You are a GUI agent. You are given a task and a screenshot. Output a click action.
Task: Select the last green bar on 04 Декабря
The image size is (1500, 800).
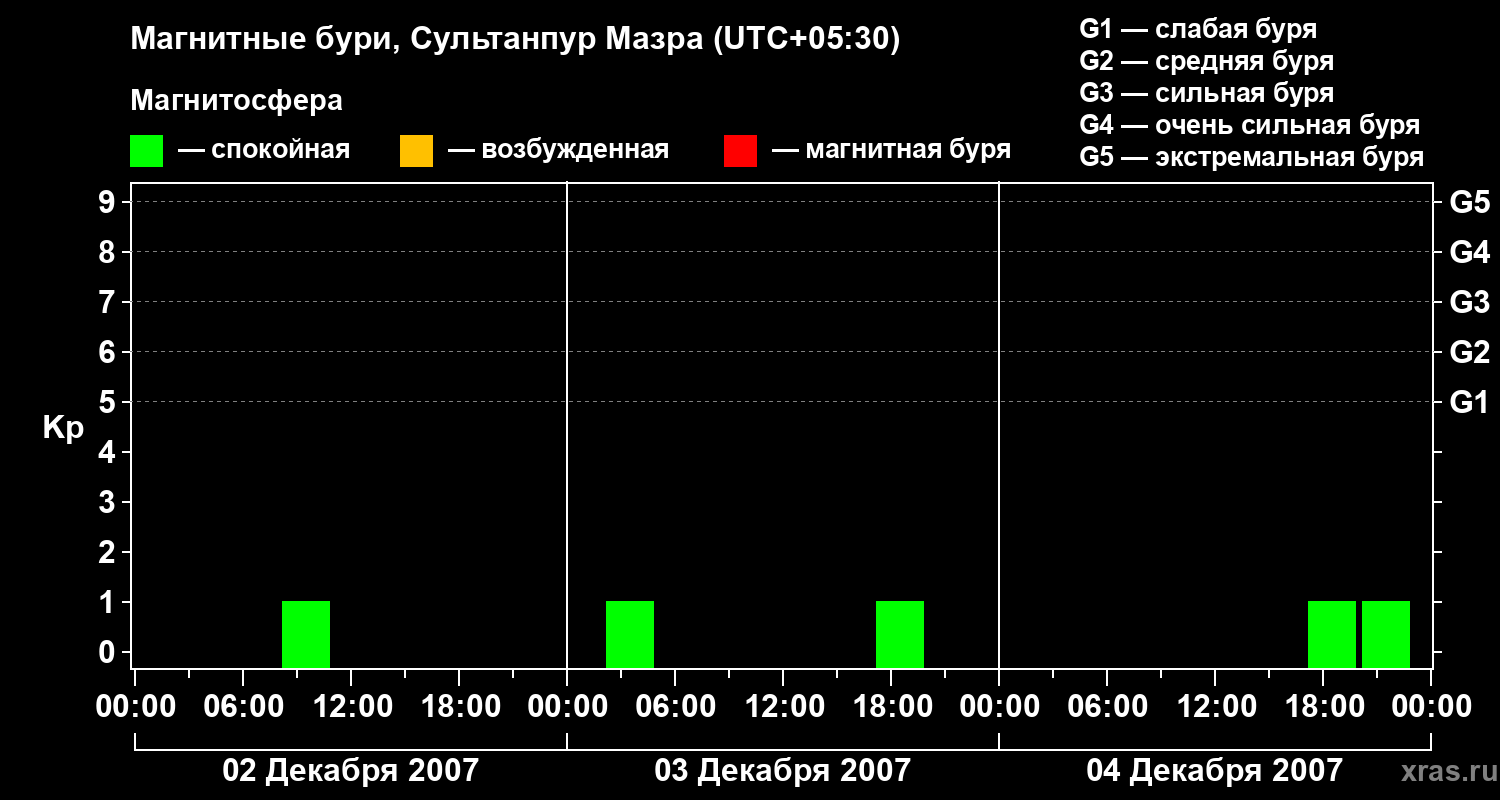(1386, 634)
